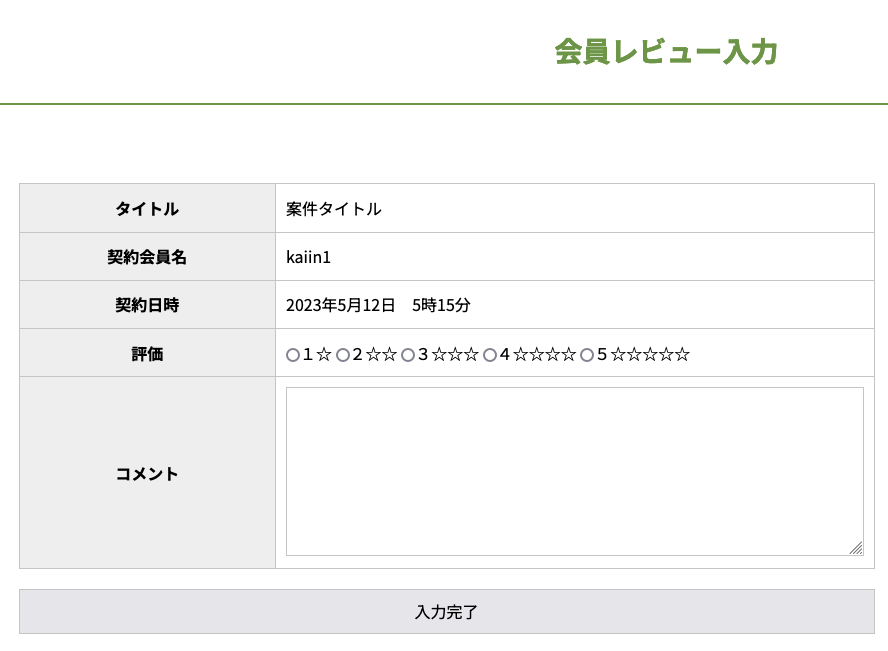Click the コメント row header cell

click(x=147, y=474)
